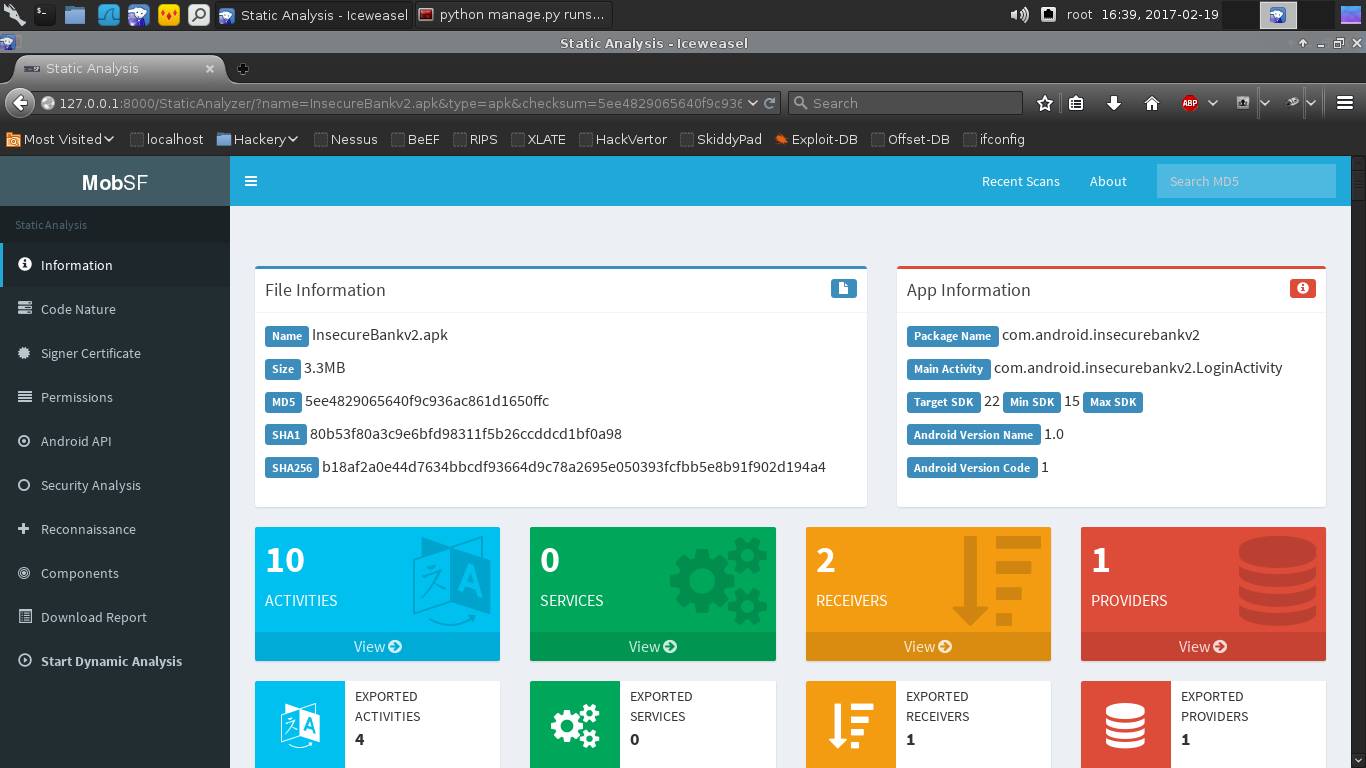Click Start Dynamic Analysis in sidebar
This screenshot has width=1366, height=768.
point(111,661)
